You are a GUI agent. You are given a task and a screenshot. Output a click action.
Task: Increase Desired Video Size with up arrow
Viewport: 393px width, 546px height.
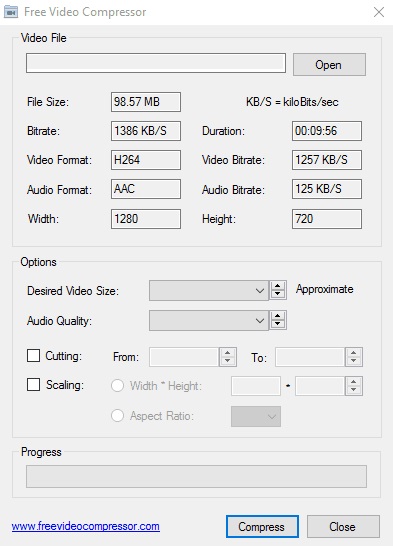tap(278, 286)
